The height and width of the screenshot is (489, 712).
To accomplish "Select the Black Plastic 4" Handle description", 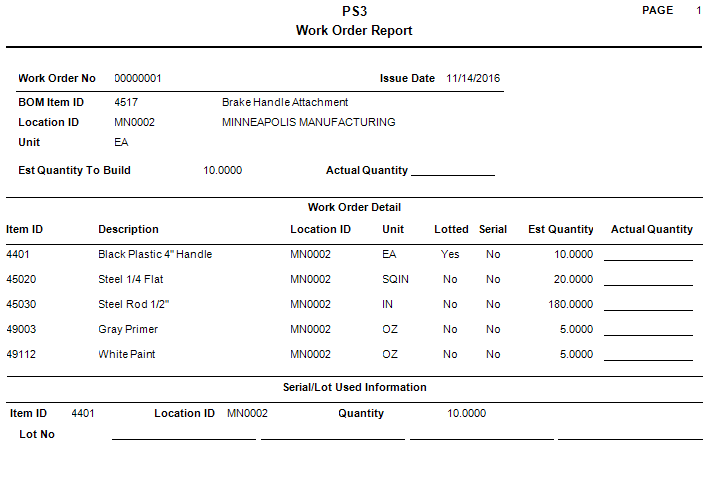I will pyautogui.click(x=155, y=254).
